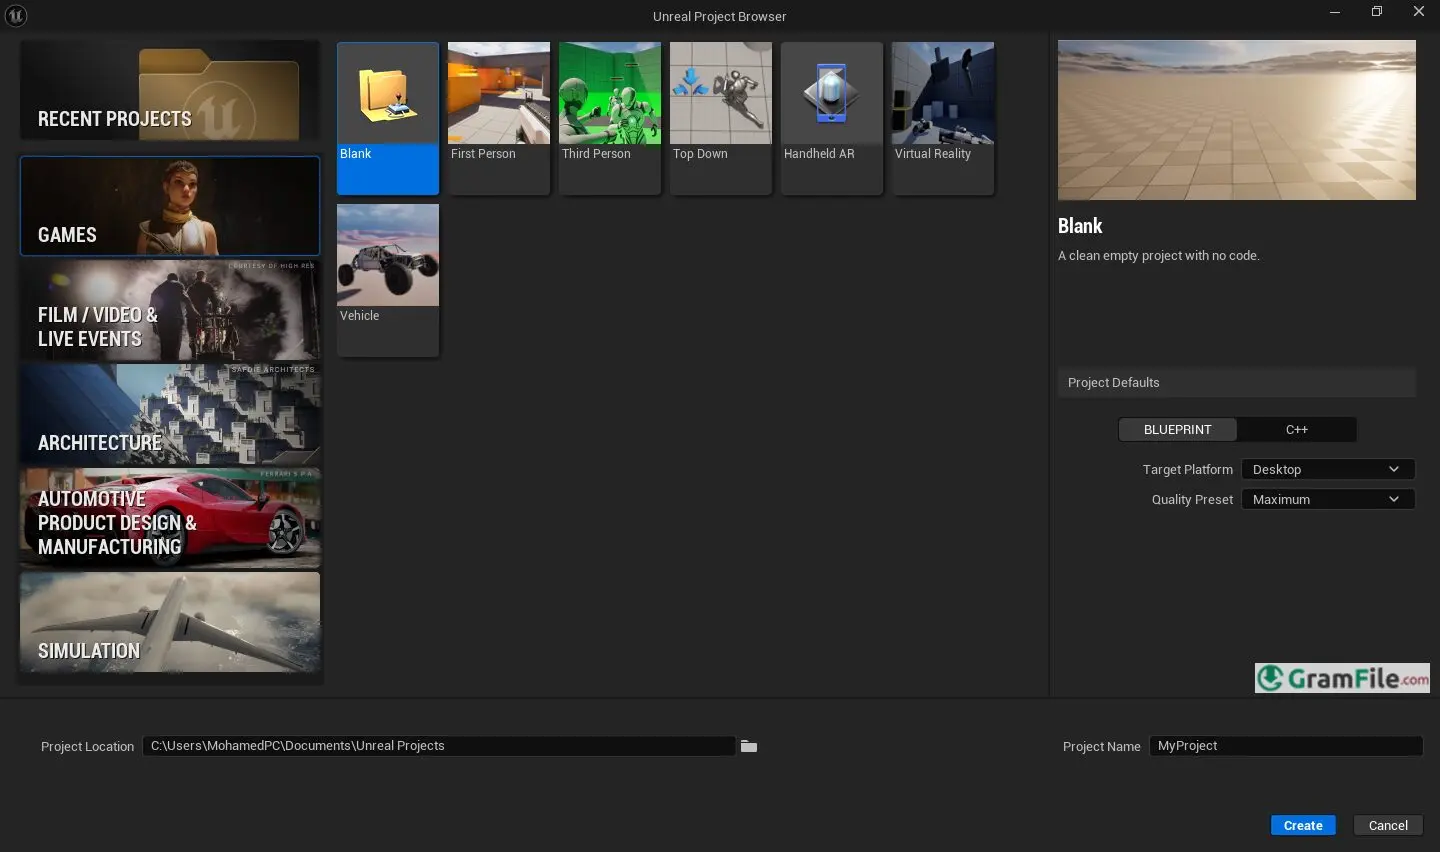The width and height of the screenshot is (1440, 852).
Task: Close the Unreal Project Browser window
Action: [1418, 12]
